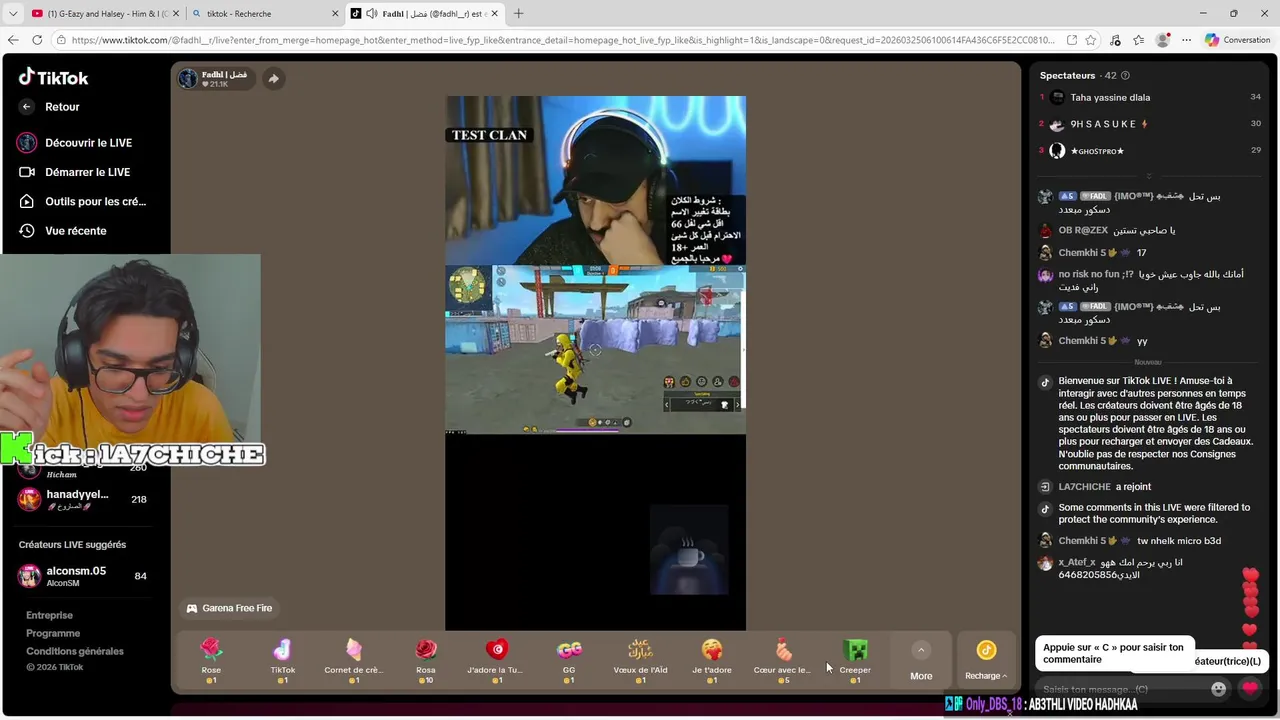Send the Cornet de crème gift

tap(354, 661)
